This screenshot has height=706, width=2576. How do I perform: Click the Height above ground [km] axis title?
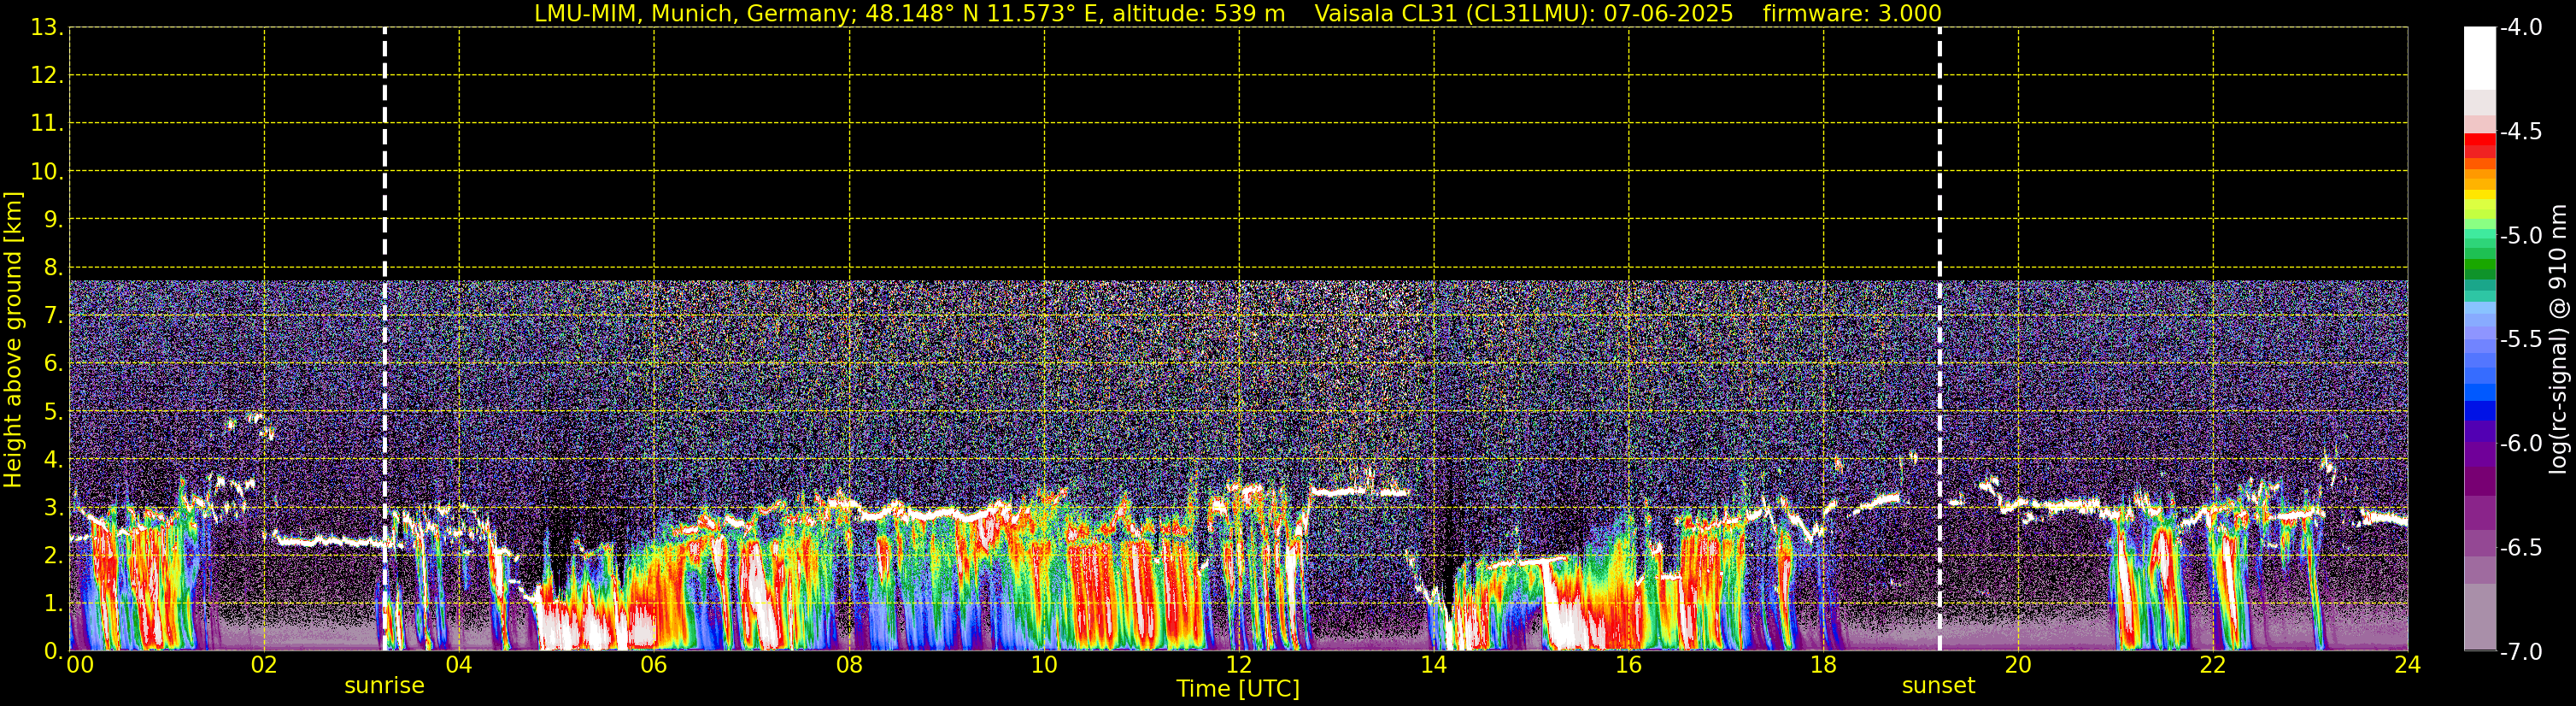click(13, 340)
